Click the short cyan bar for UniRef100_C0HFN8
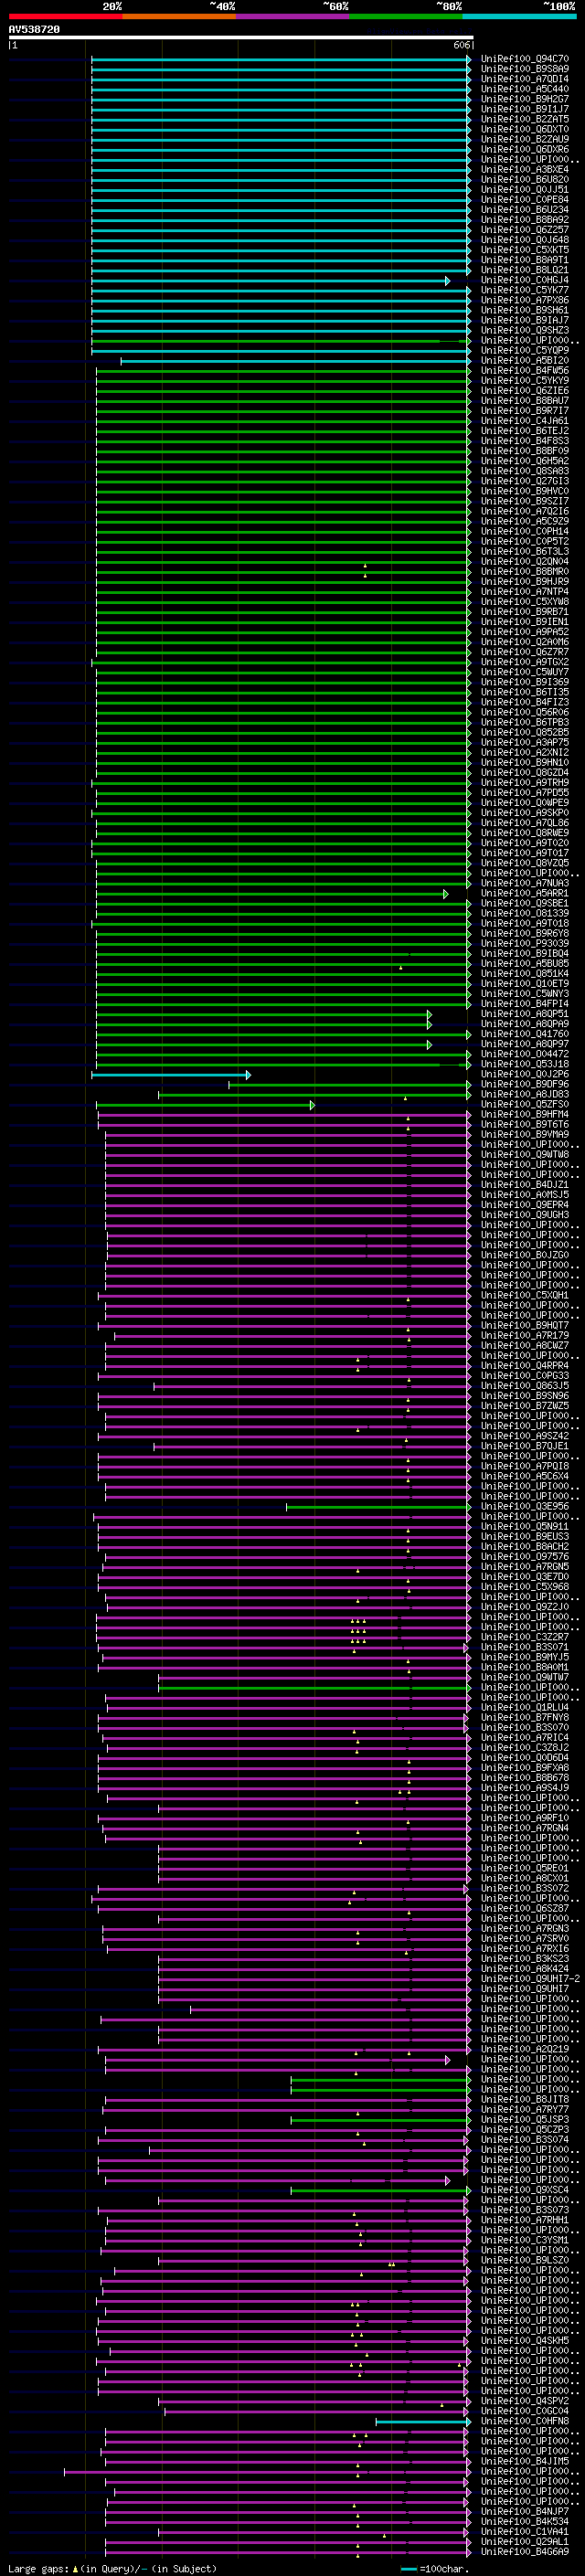This screenshot has height=2576, width=585. click(423, 2421)
